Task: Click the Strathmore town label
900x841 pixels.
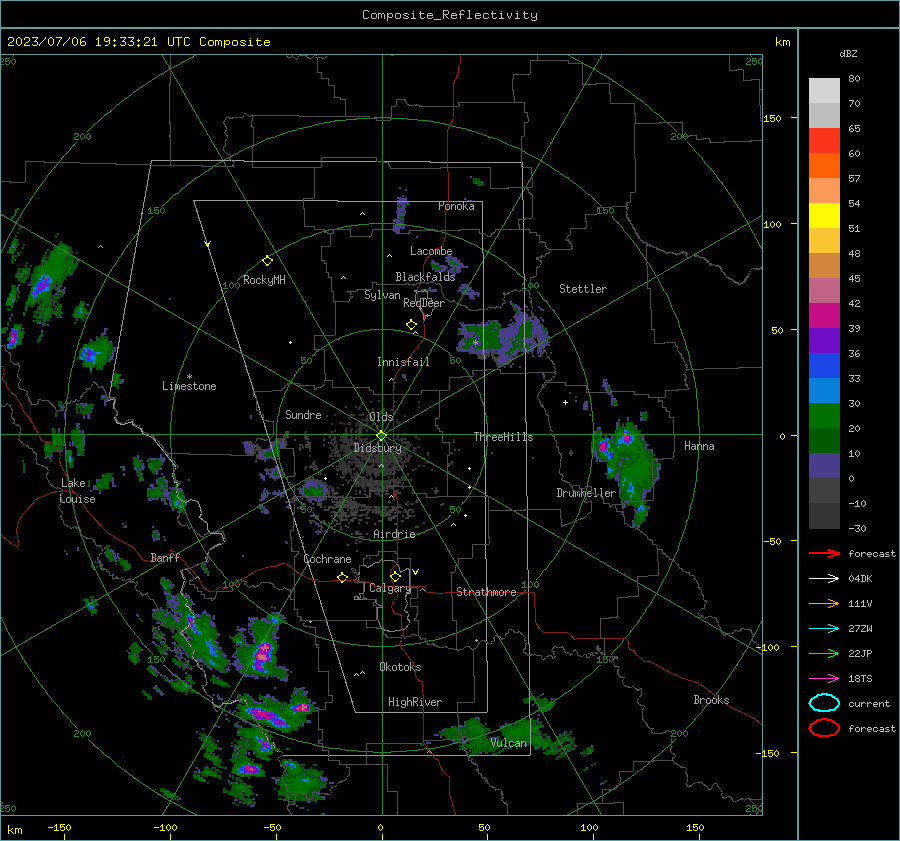Action: click(486, 592)
